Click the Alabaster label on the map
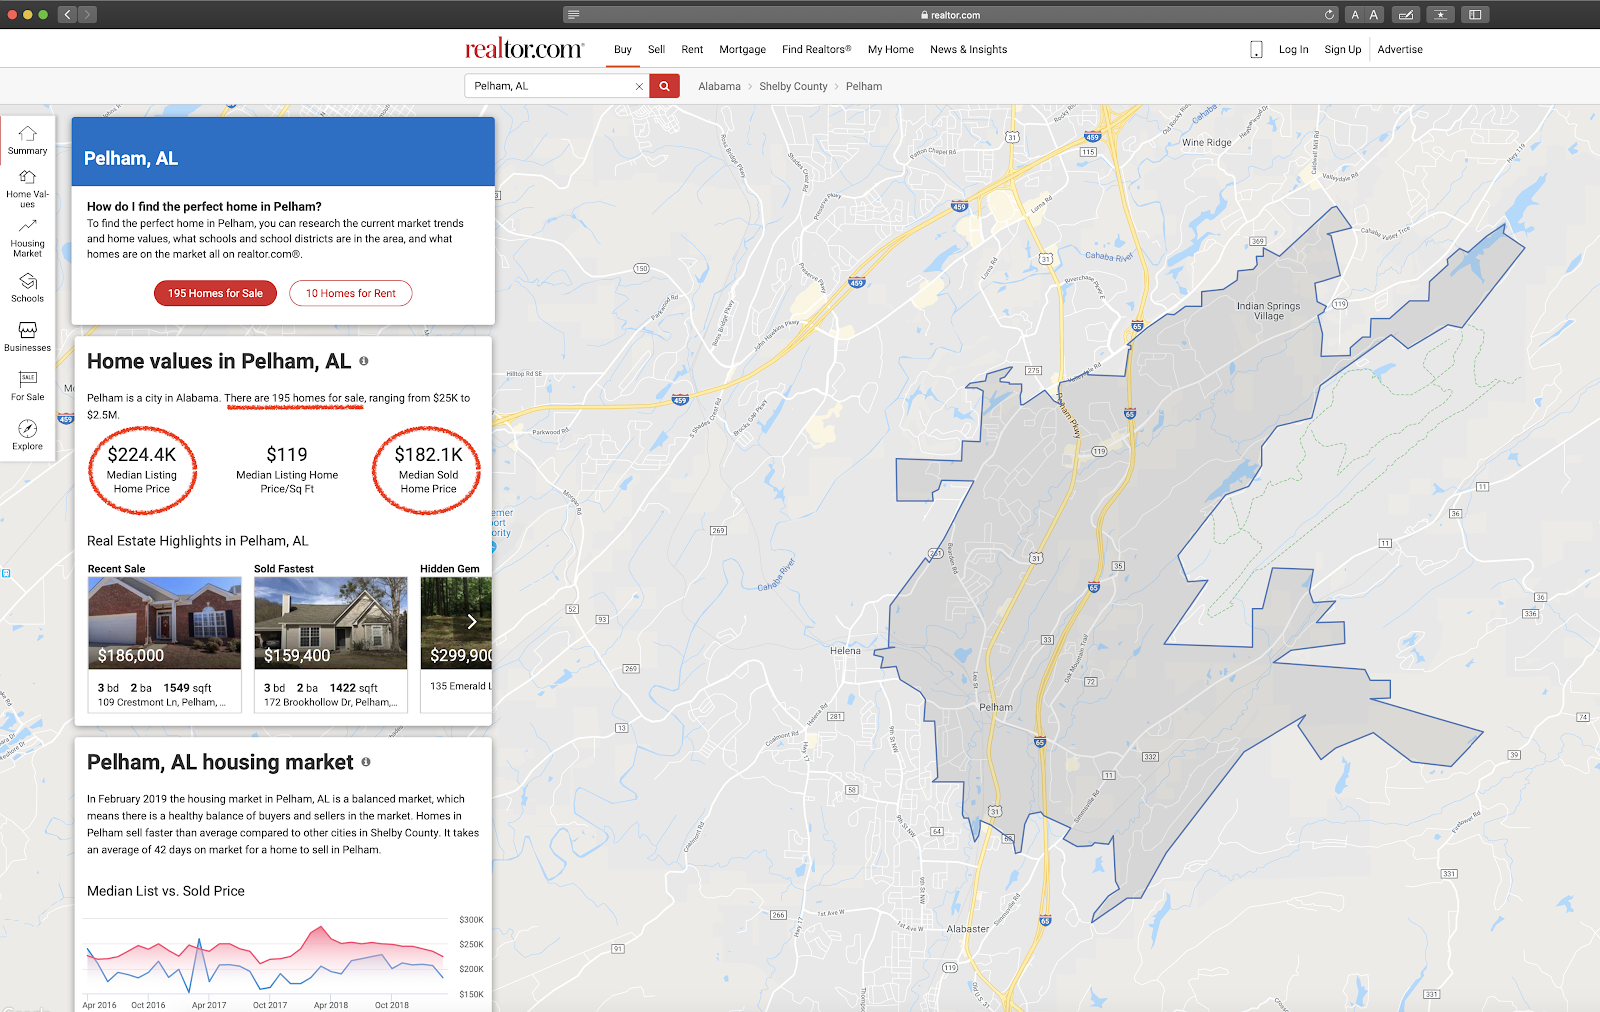The image size is (1600, 1012). point(968,929)
